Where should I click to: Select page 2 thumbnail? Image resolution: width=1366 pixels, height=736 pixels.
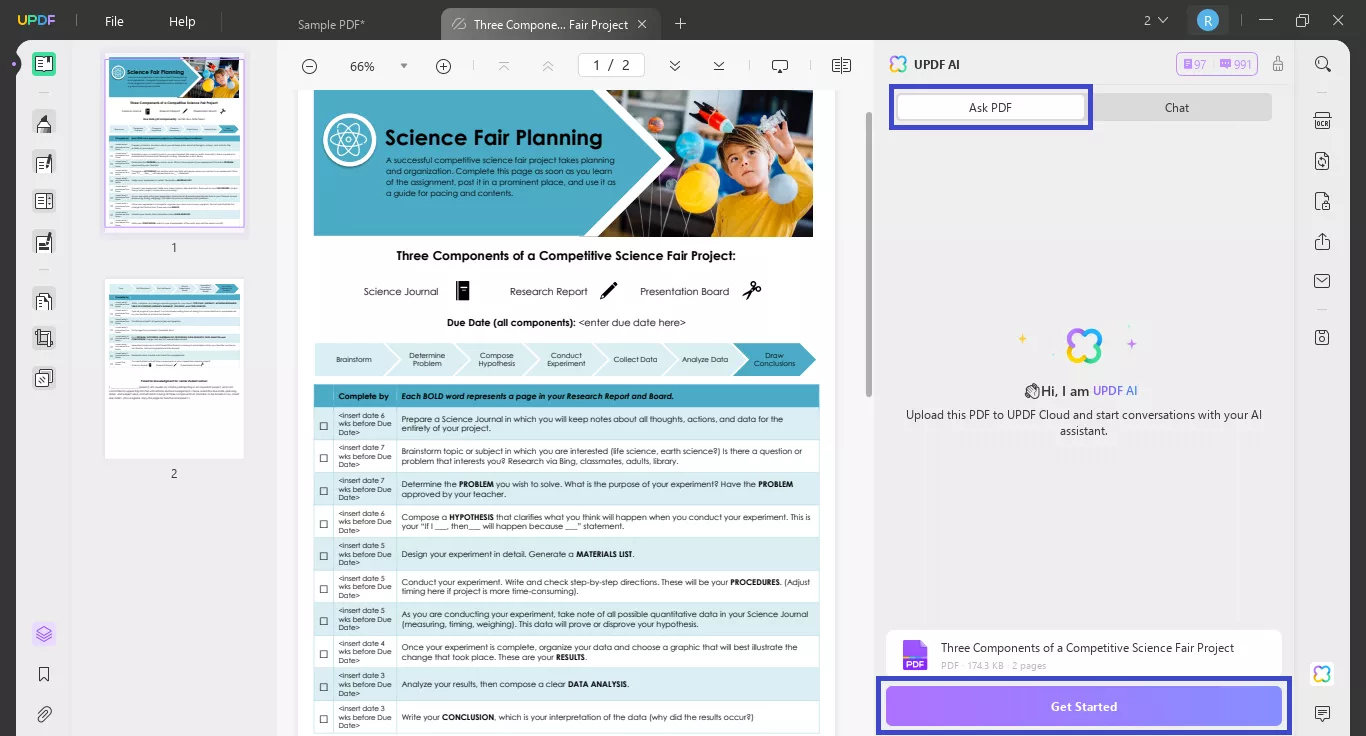click(174, 369)
